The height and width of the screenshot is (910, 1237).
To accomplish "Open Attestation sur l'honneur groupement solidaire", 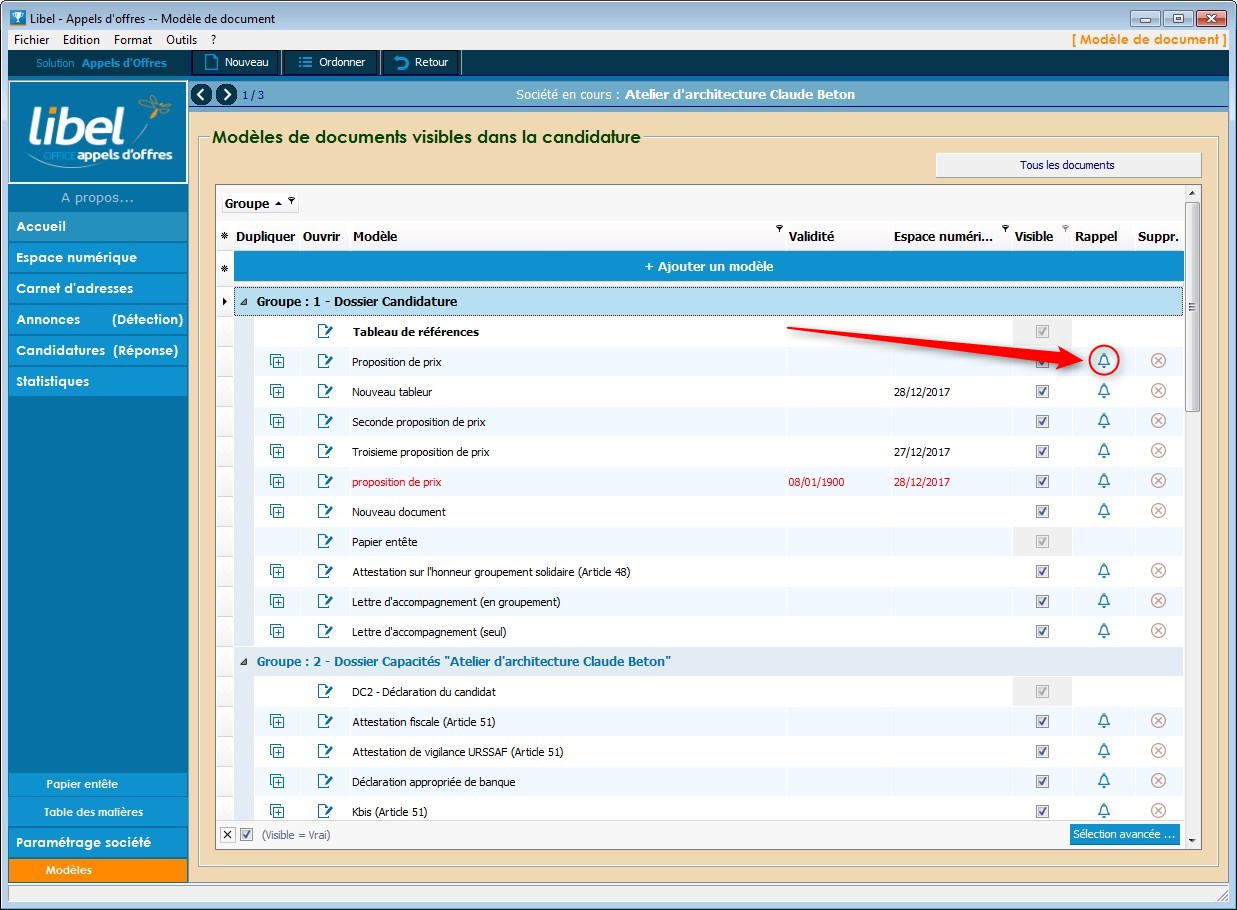I will [324, 571].
